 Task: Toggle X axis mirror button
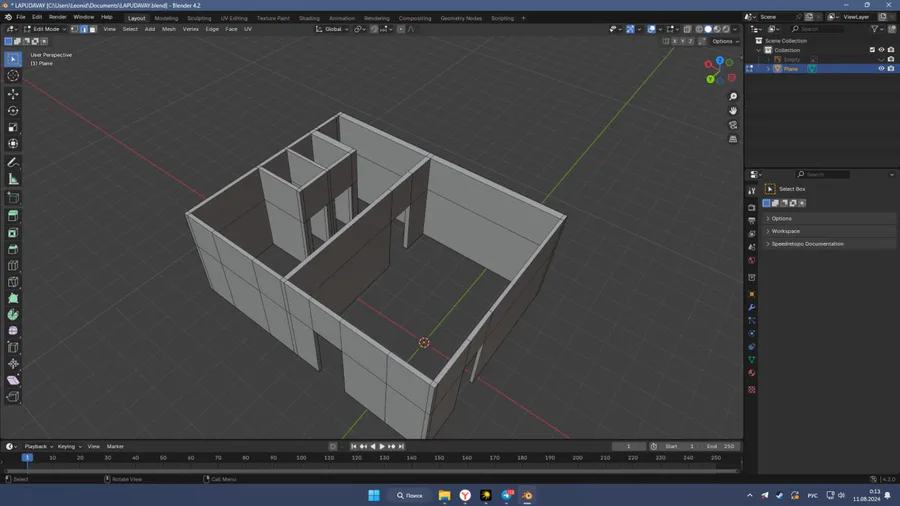pyautogui.click(x=674, y=41)
